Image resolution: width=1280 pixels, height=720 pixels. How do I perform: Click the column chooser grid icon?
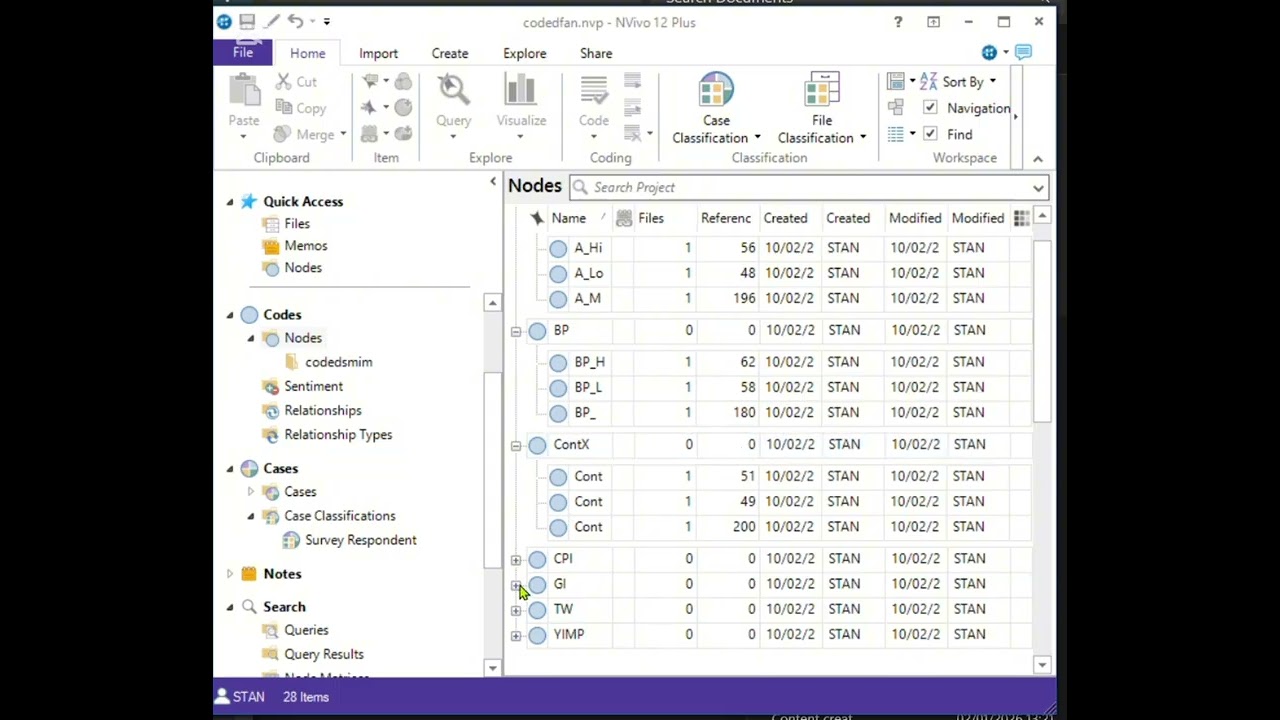[x=1021, y=218]
